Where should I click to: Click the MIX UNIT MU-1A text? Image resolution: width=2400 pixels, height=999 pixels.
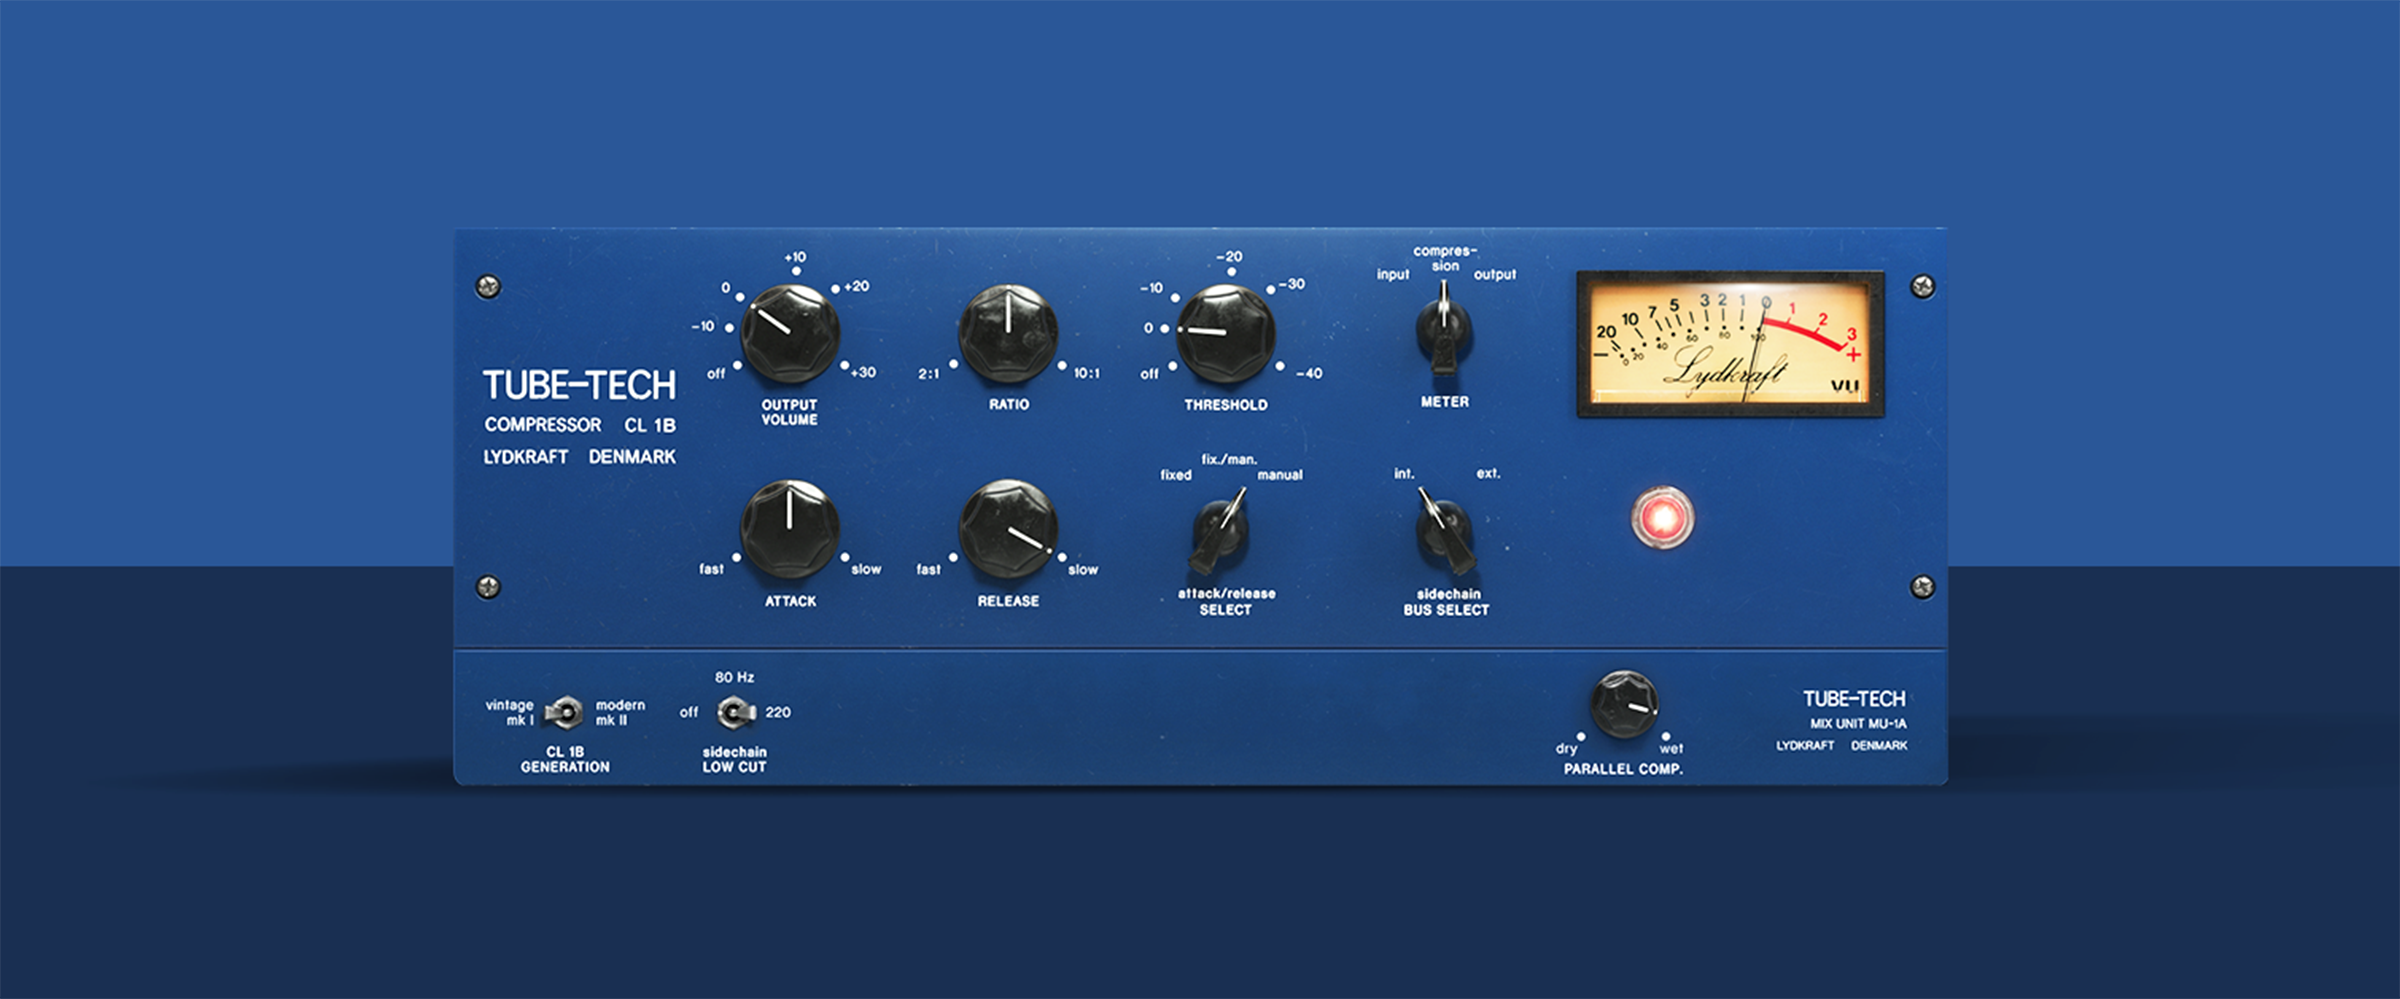pos(1858,724)
